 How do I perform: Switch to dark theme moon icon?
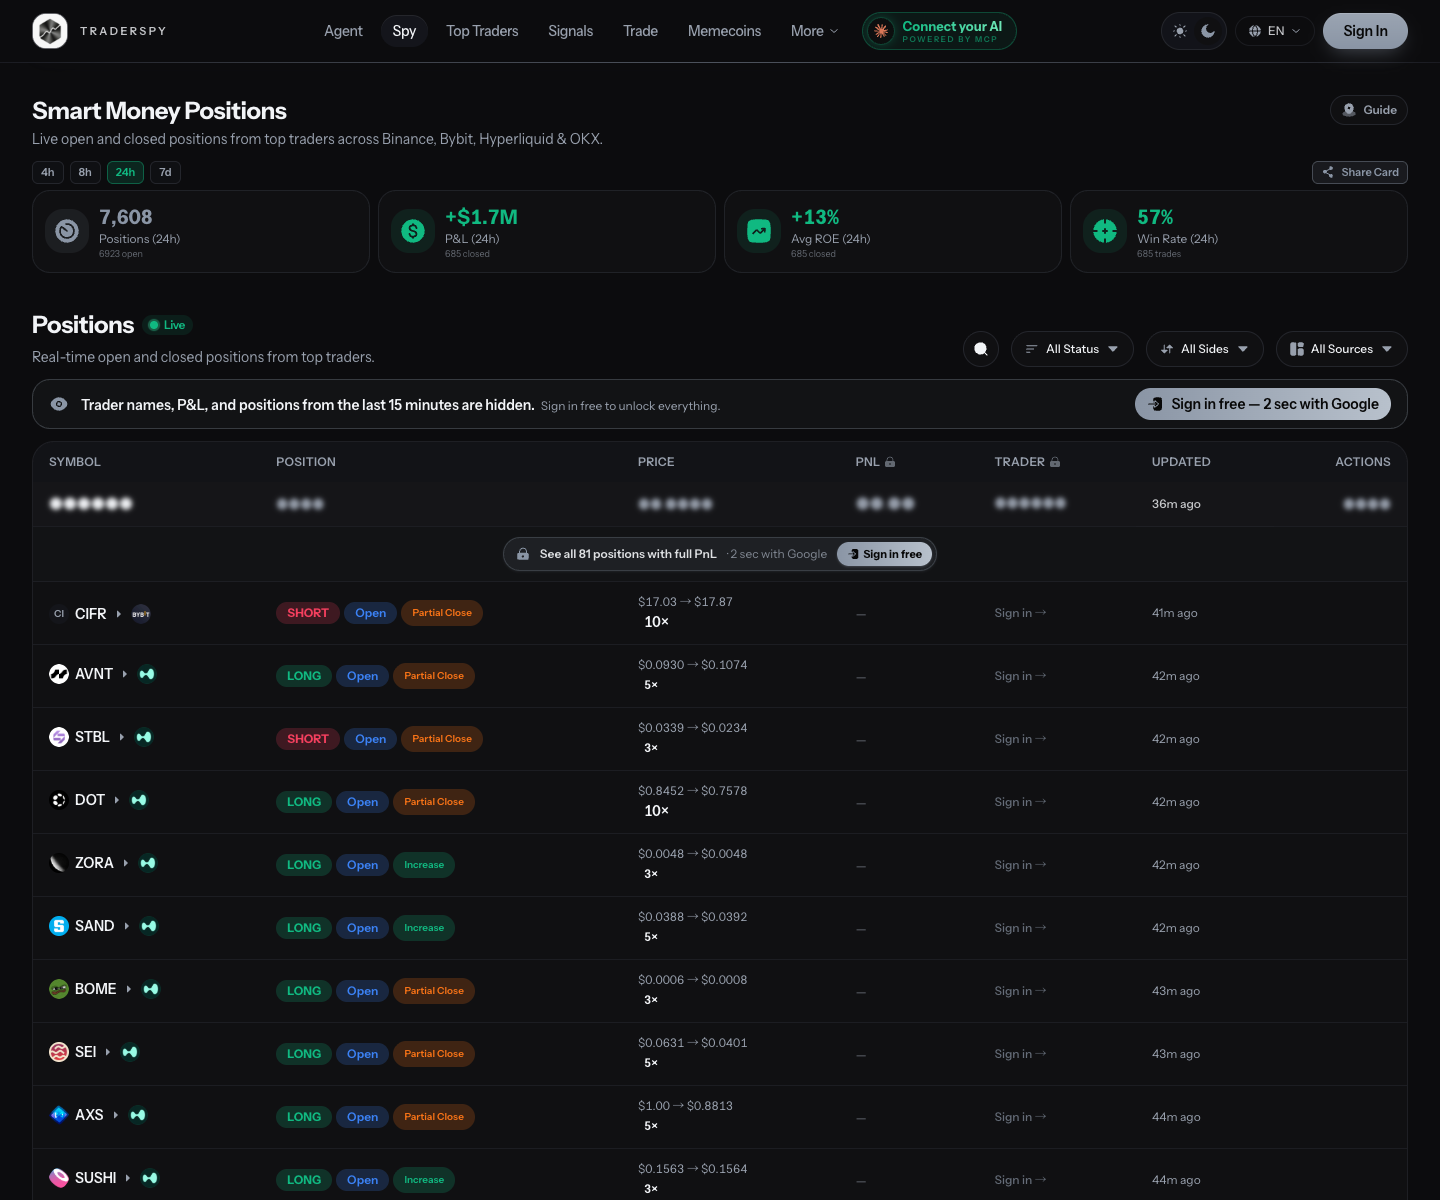click(1208, 31)
